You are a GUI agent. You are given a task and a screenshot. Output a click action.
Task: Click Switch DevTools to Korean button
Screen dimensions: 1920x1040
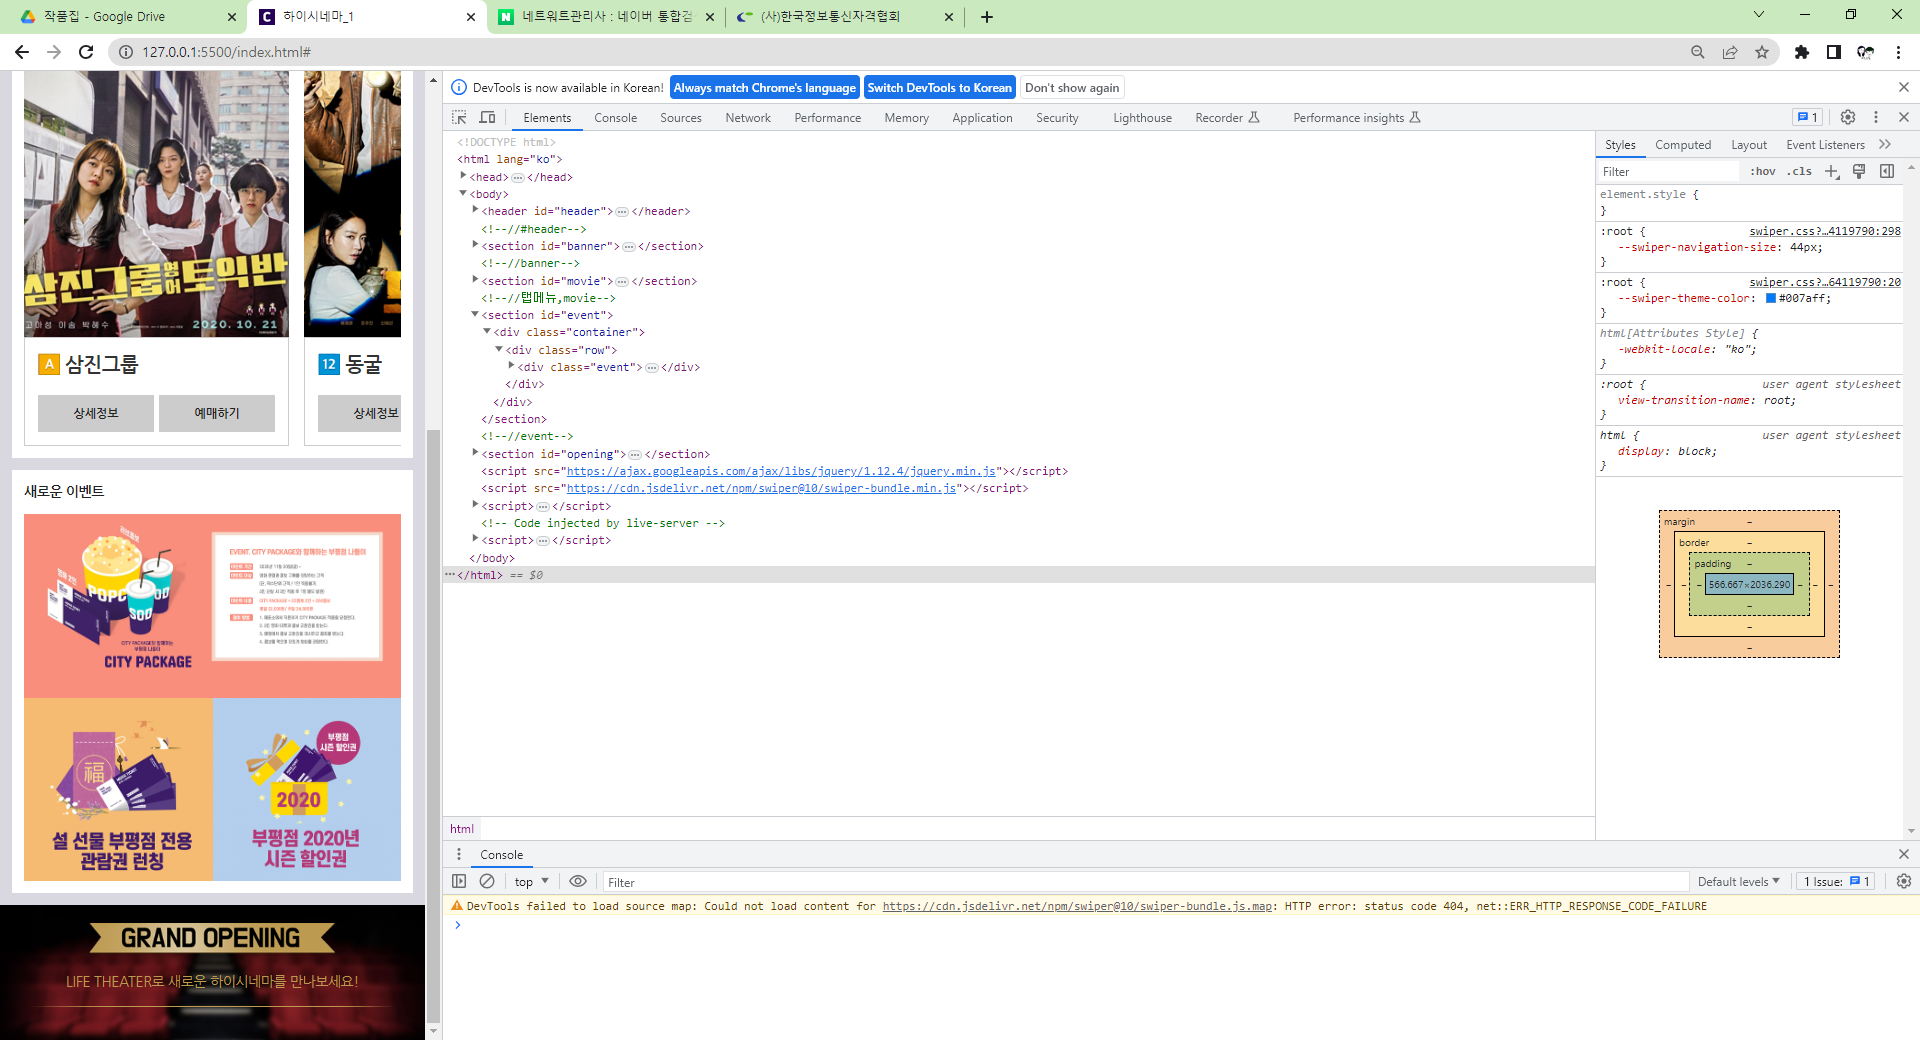point(939,88)
